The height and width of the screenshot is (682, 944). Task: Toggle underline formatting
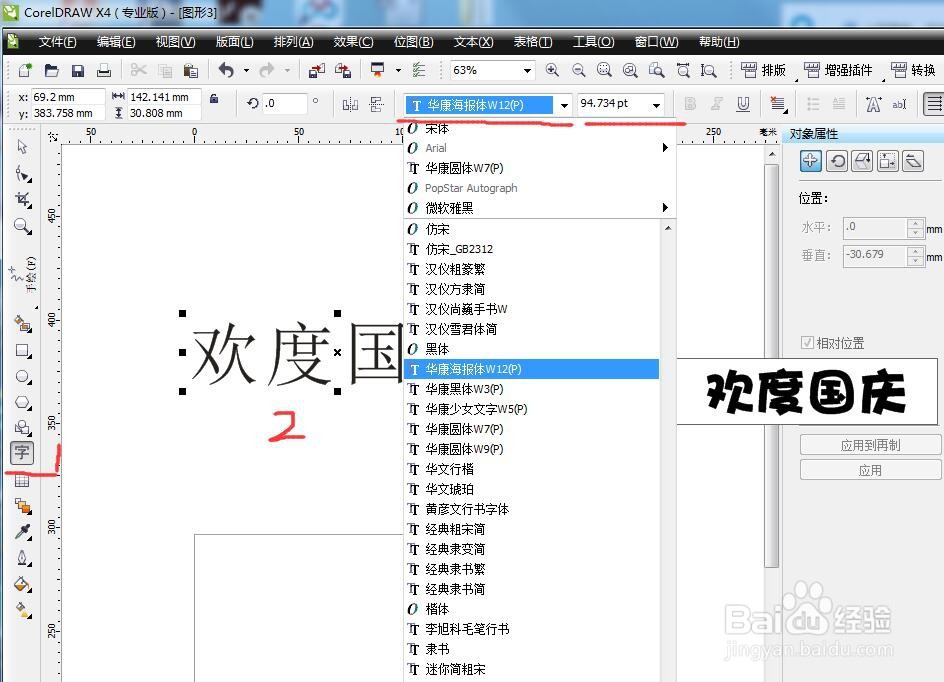point(744,104)
